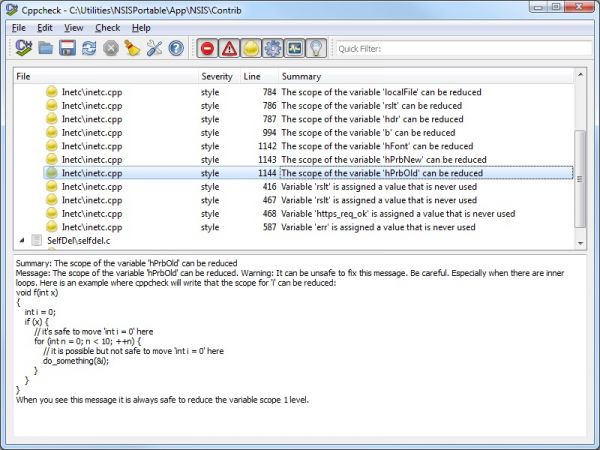Select the SelfDel\selfdel.c file entry

point(78,241)
